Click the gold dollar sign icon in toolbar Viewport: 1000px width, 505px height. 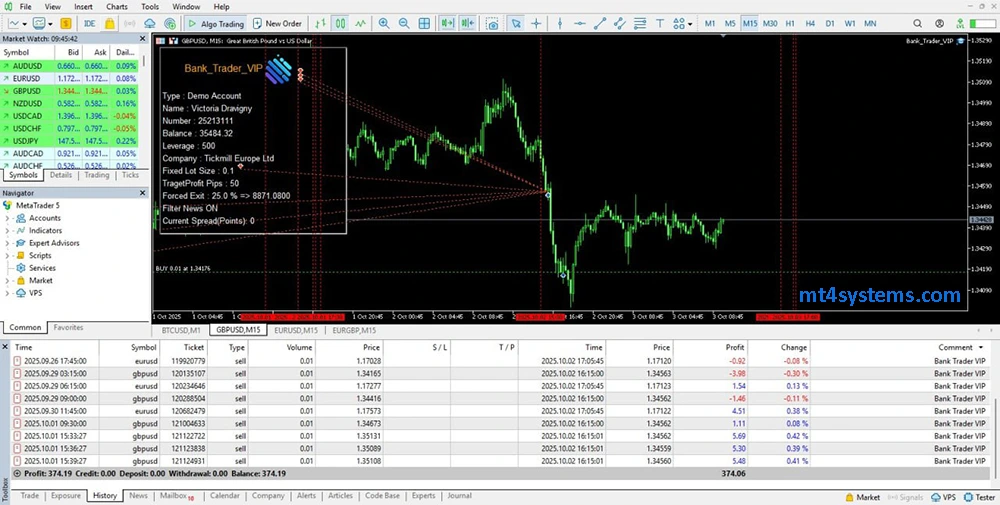(x=66, y=24)
